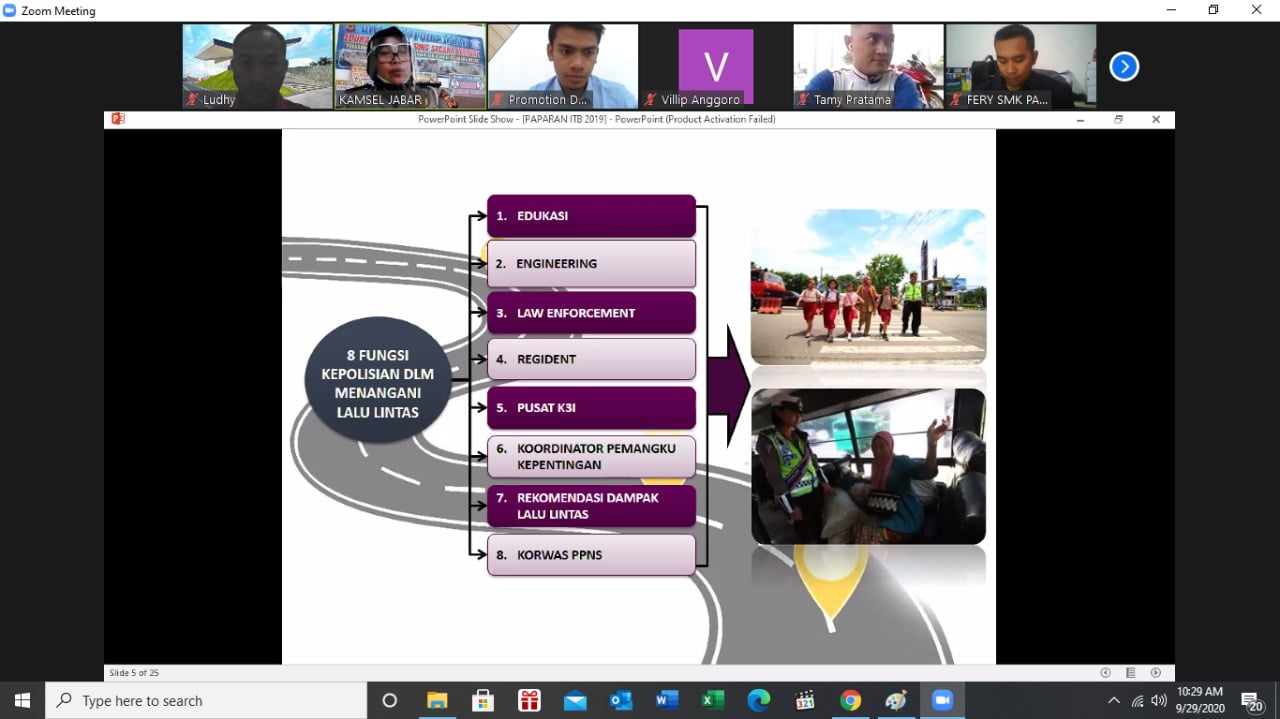Open the notifications panel from taskbar
This screenshot has width=1280, height=719.
1253,700
